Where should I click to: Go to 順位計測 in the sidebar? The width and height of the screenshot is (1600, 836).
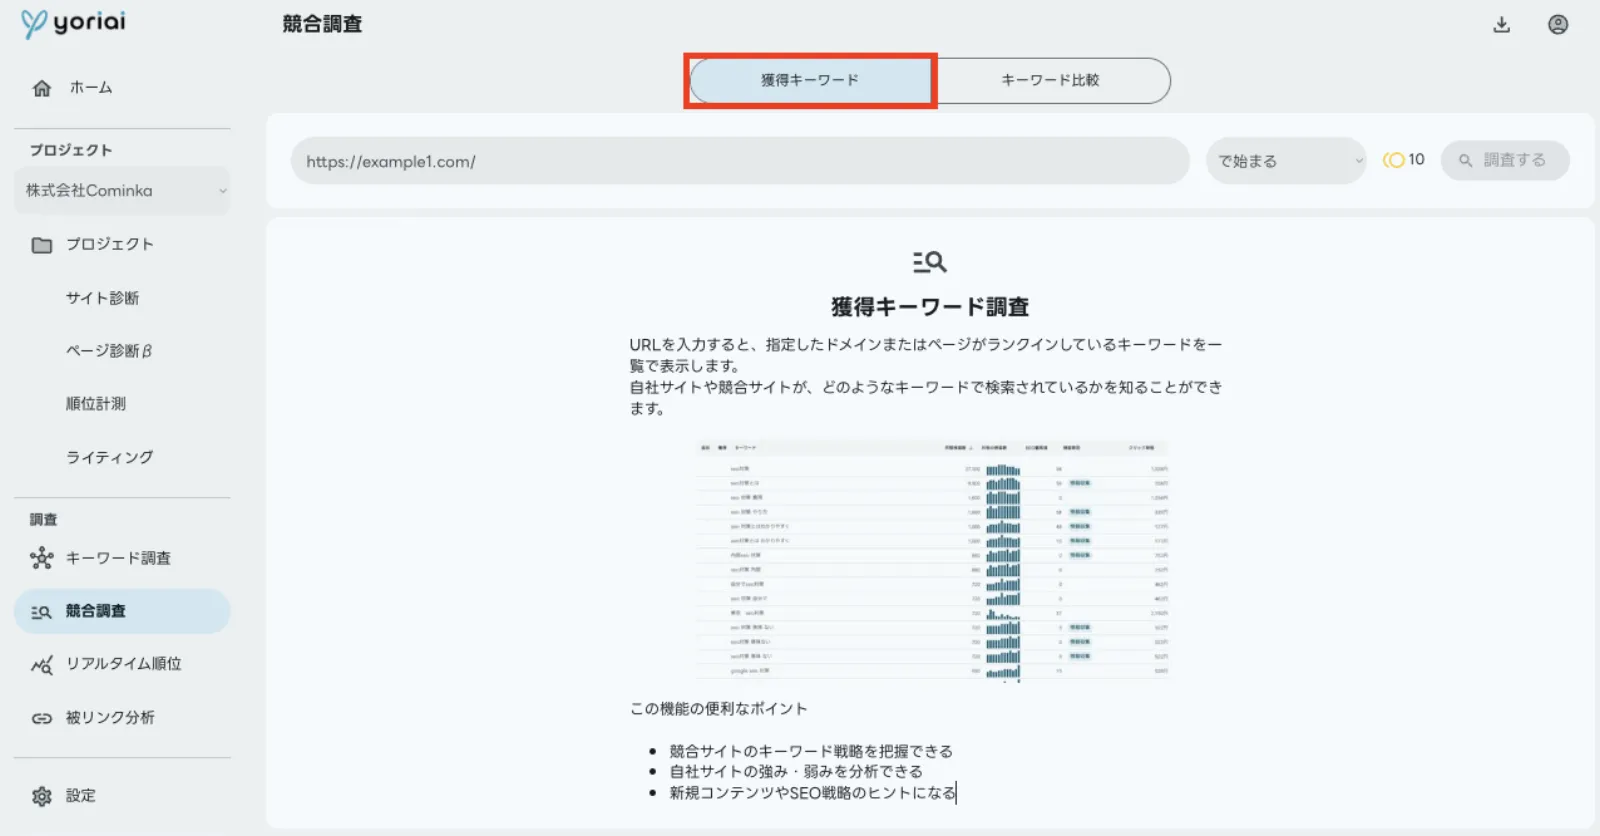pos(96,404)
